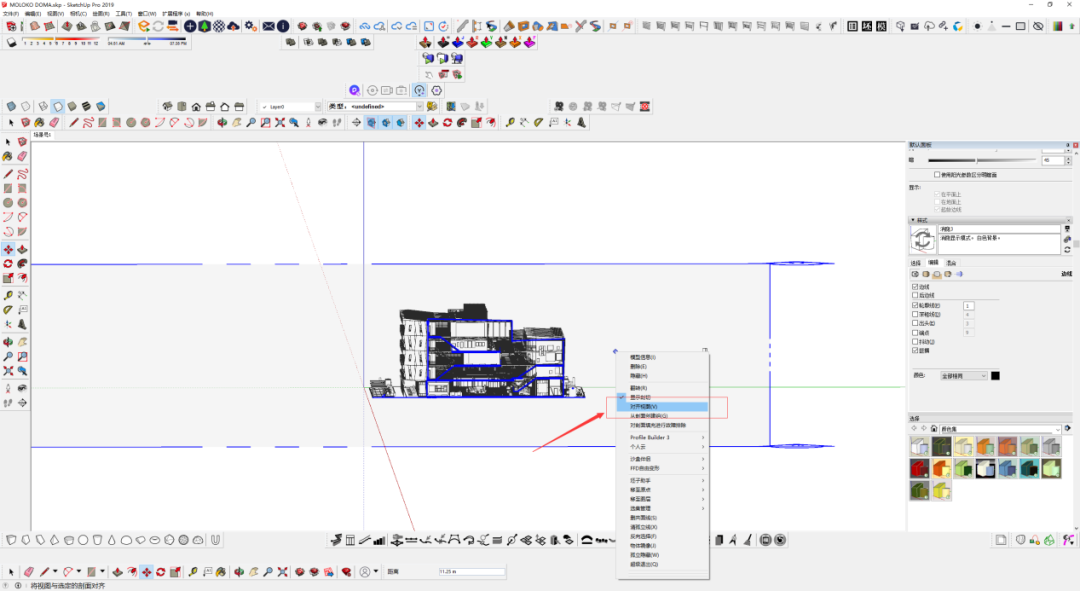
Task: Select the Tape Measure tool in left toolbar
Action: [8, 295]
